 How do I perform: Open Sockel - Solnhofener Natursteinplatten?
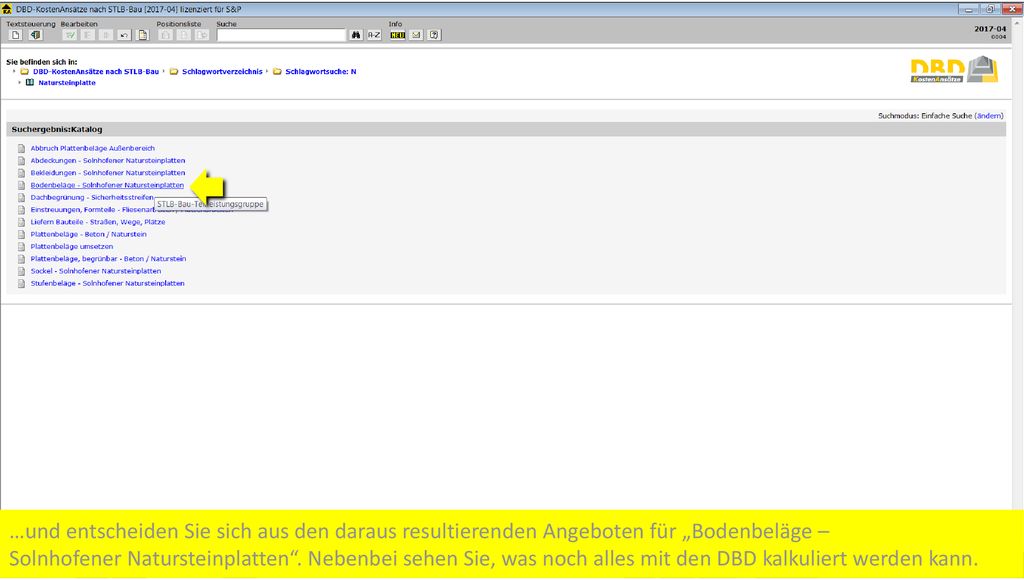(x=96, y=271)
